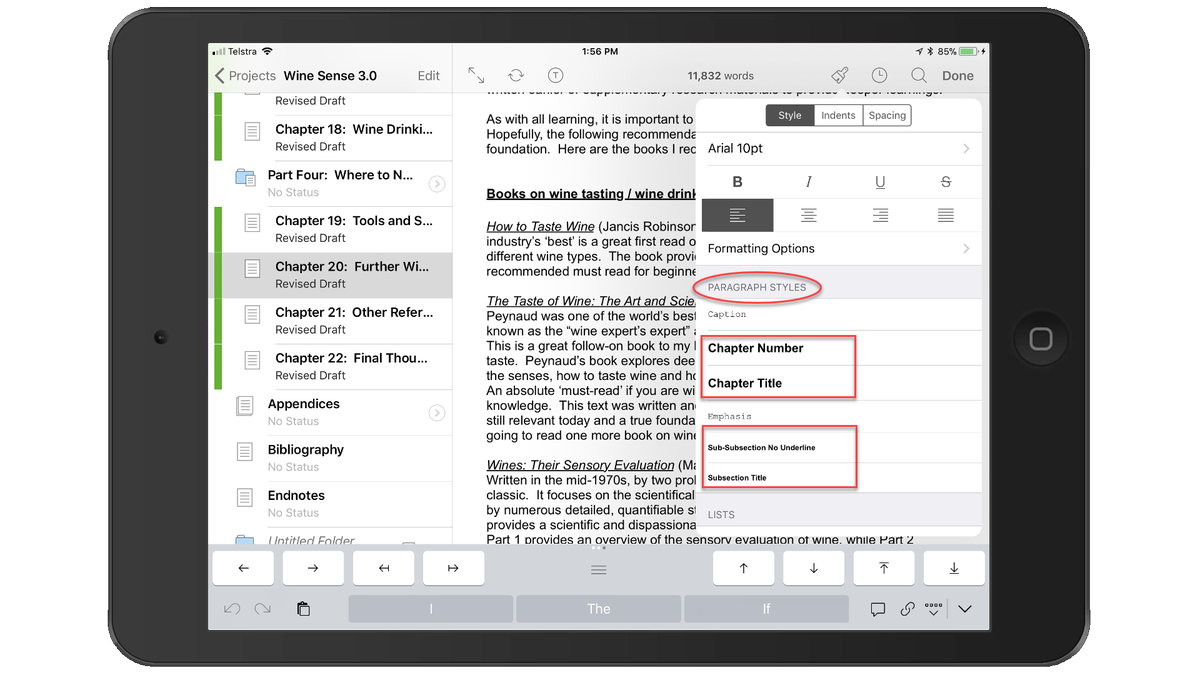Hide keyboard with down chevron
Screen dimensions: 1200x675
(965, 609)
